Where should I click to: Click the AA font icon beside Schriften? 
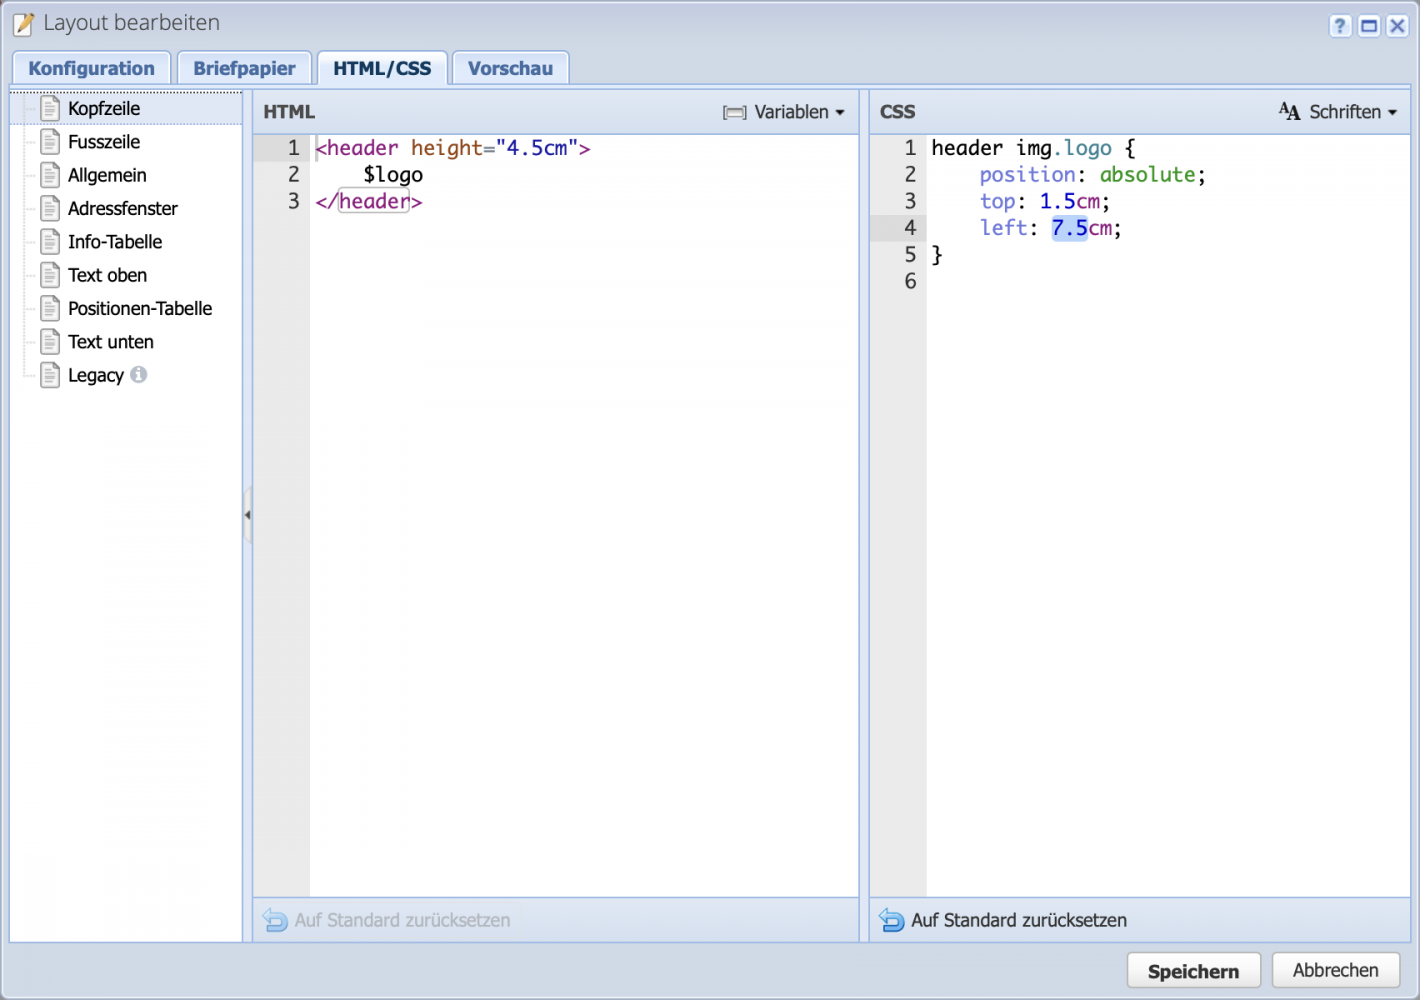tap(1290, 111)
